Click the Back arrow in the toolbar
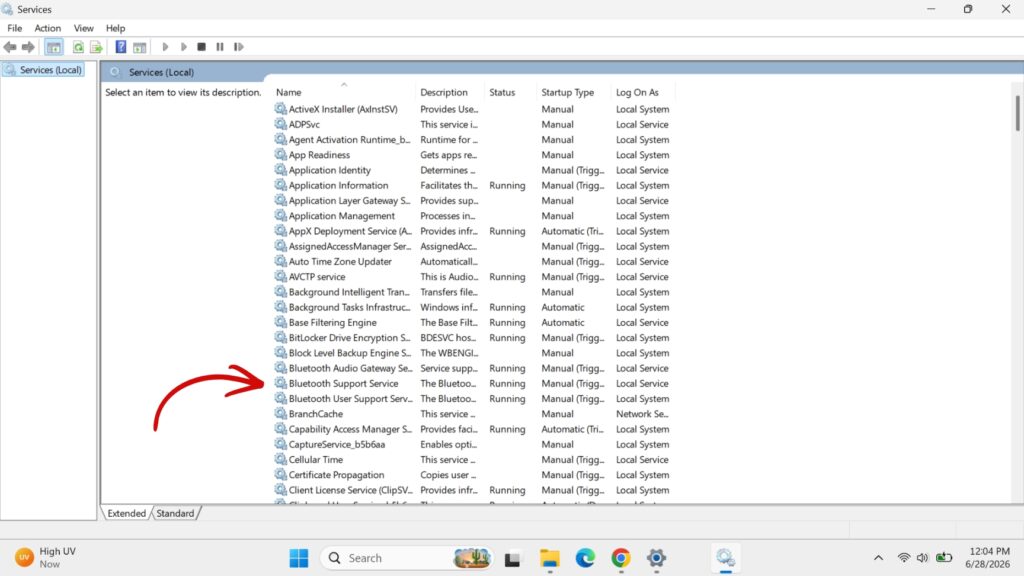The height and width of the screenshot is (576, 1024). (10, 47)
